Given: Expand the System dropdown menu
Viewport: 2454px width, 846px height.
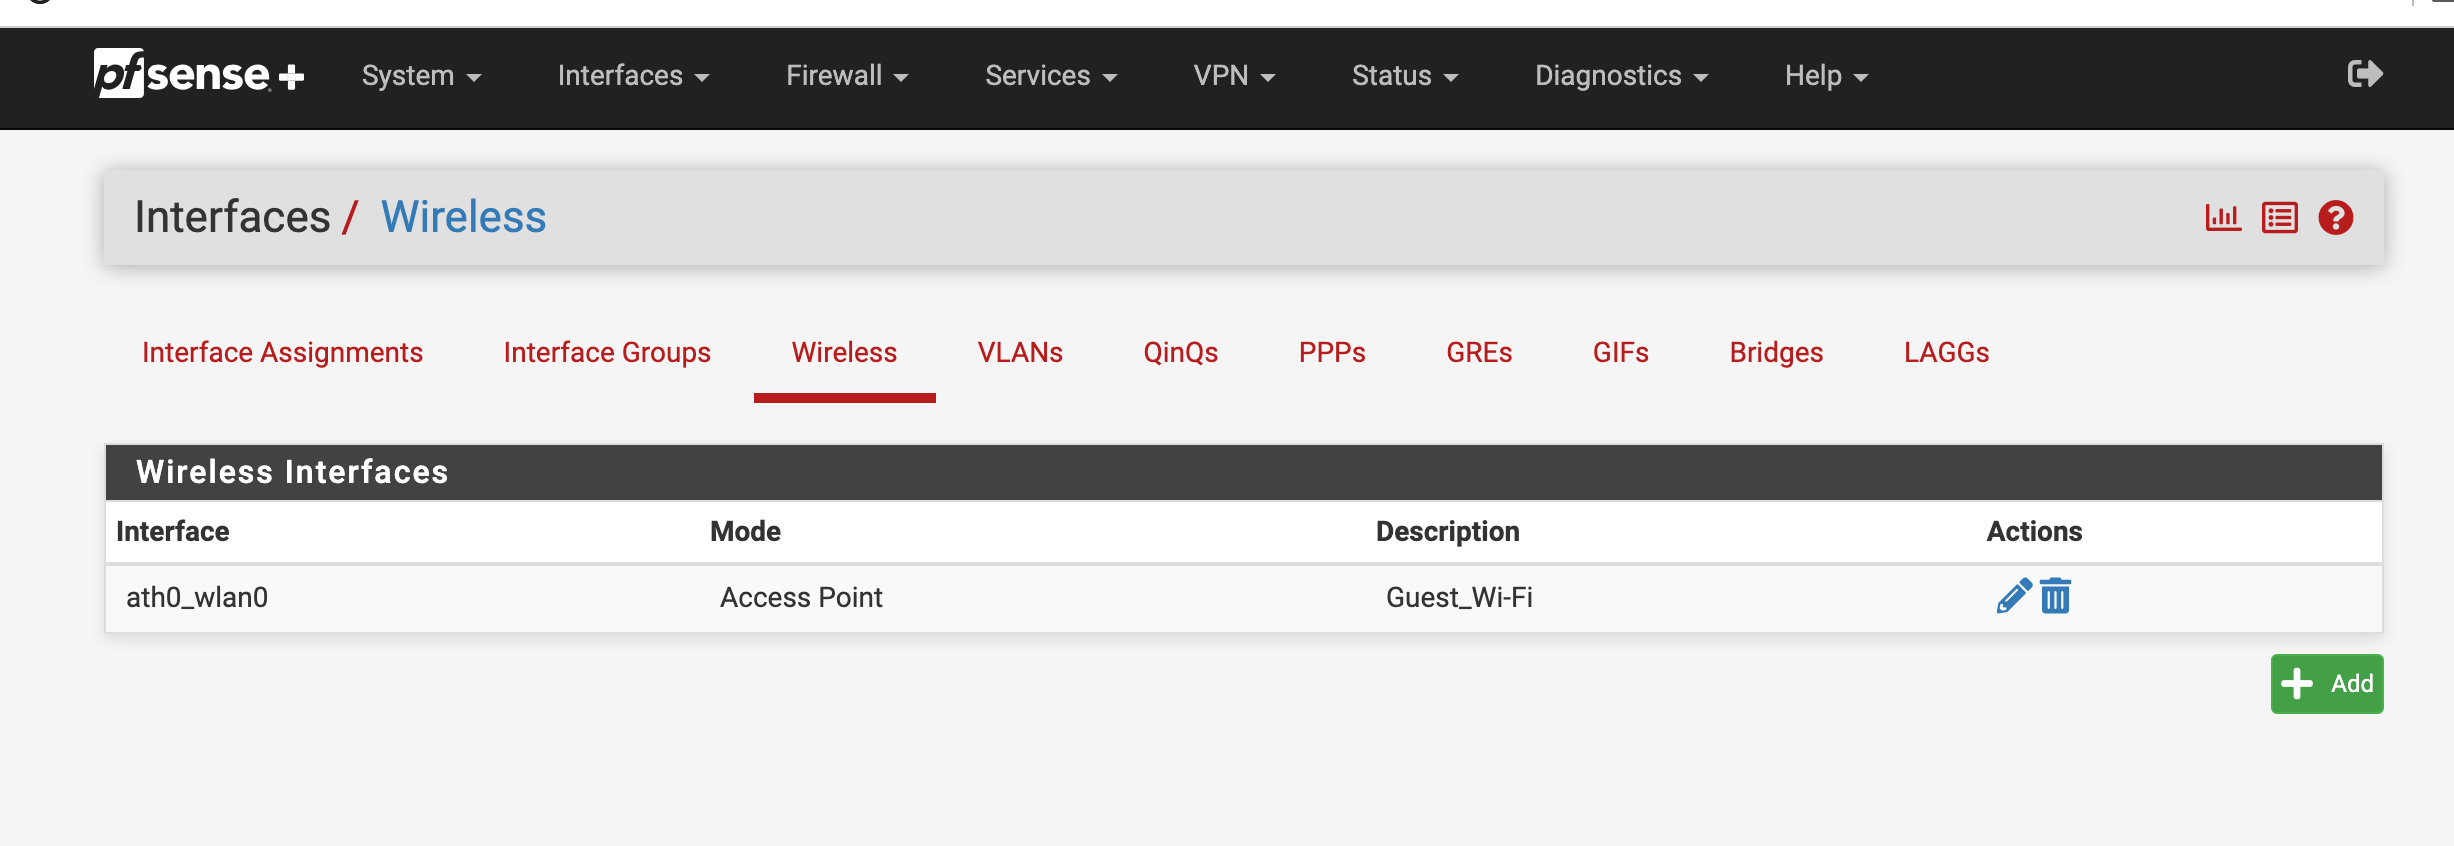Looking at the screenshot, I should coord(421,76).
